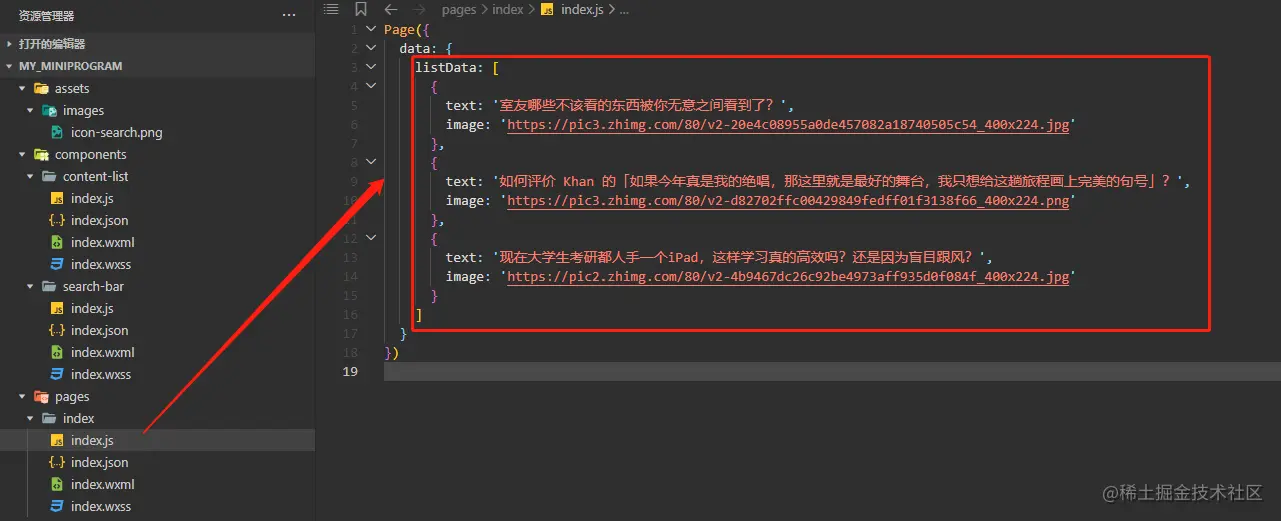Viewport: 1281px width, 521px height.
Task: Go back with the left arrow
Action: [x=391, y=9]
